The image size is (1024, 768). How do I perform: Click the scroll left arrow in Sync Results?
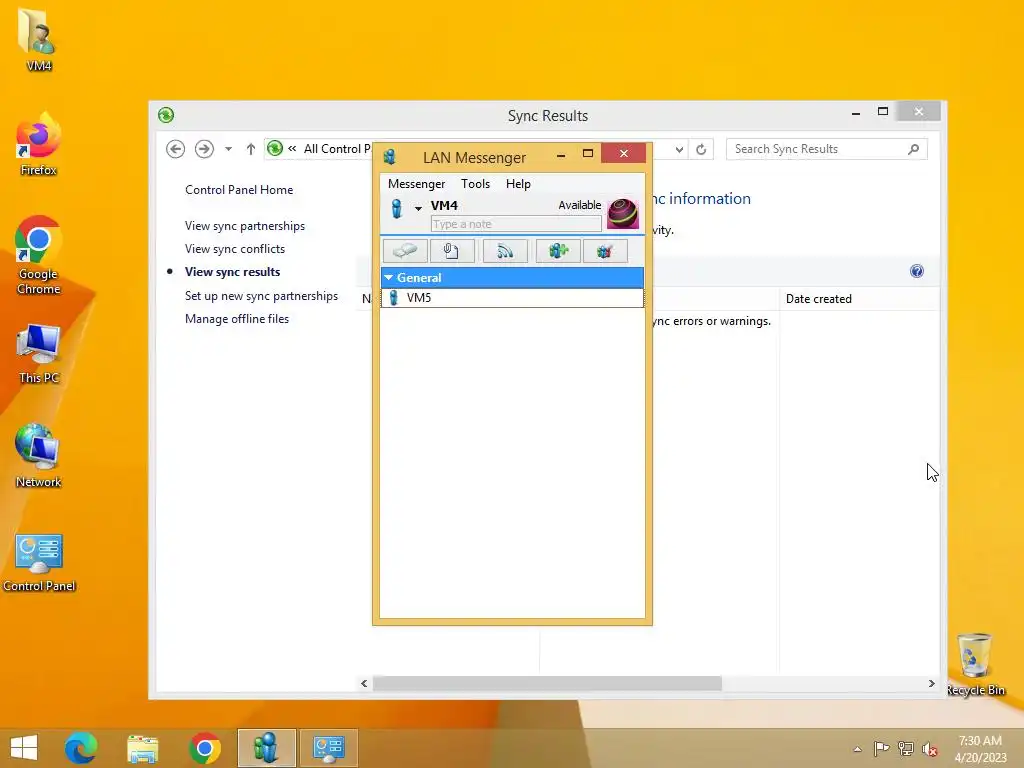point(364,683)
